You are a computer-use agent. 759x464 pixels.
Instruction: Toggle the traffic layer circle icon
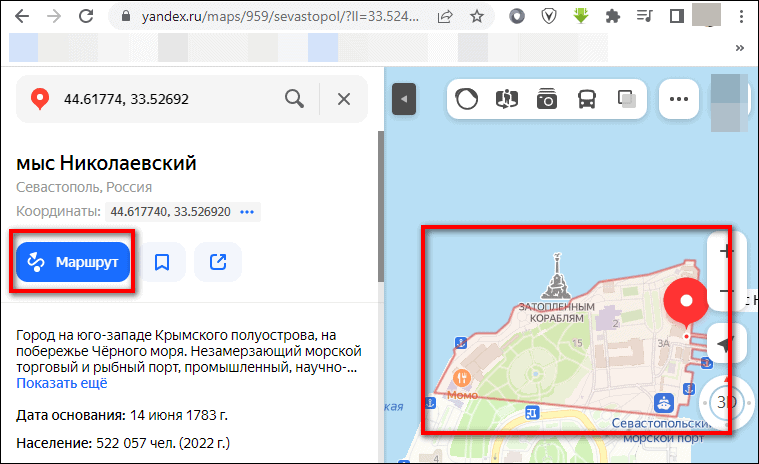click(x=466, y=99)
